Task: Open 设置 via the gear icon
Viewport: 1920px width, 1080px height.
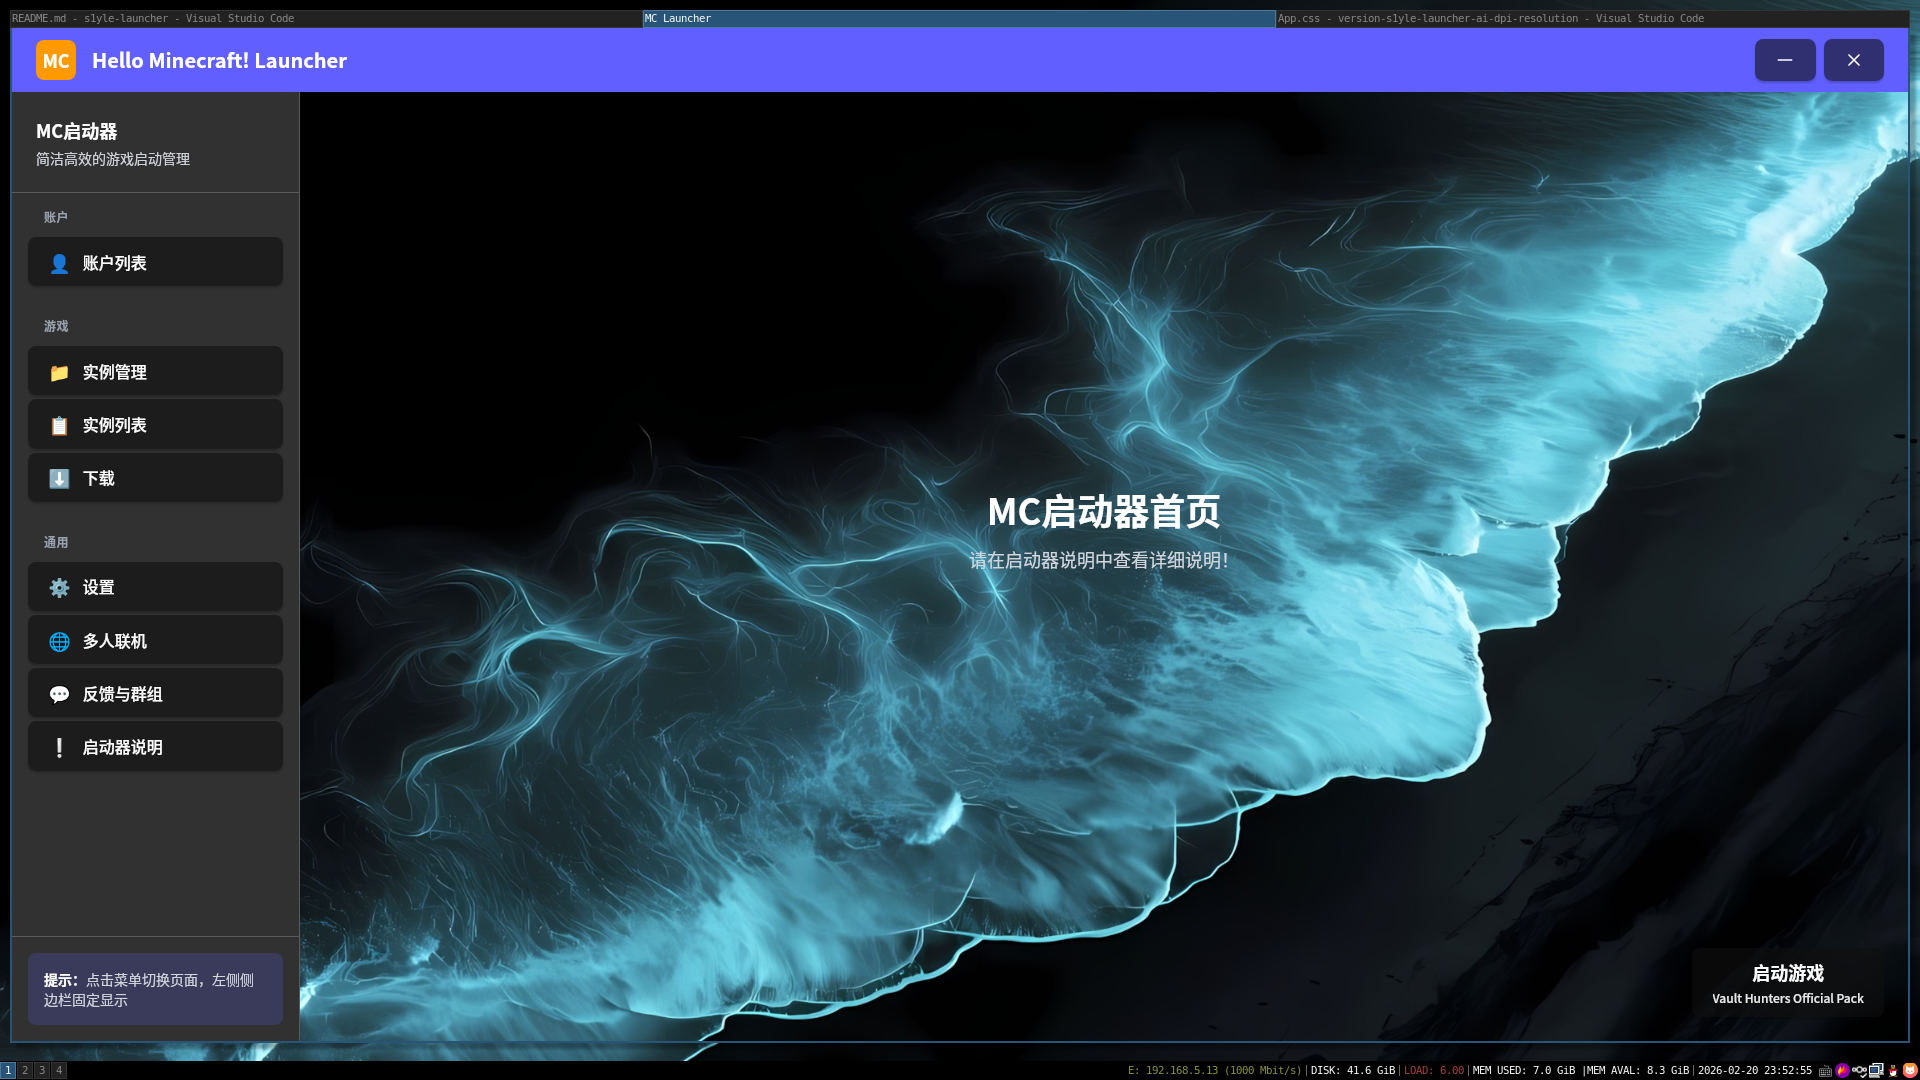Action: (59, 587)
